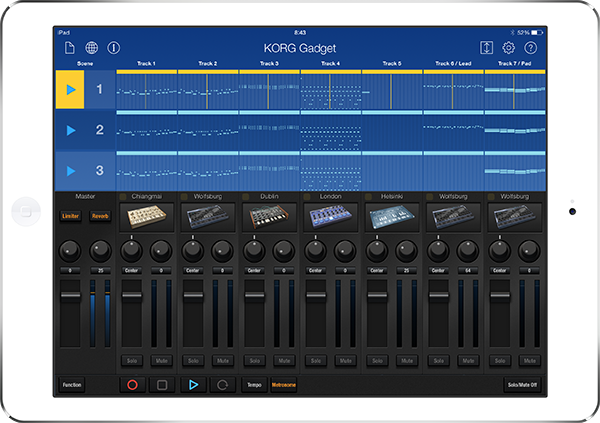This screenshot has width=600, height=423.
Task: Open Track 7 / Pad clip in scene 2
Action: point(515,132)
